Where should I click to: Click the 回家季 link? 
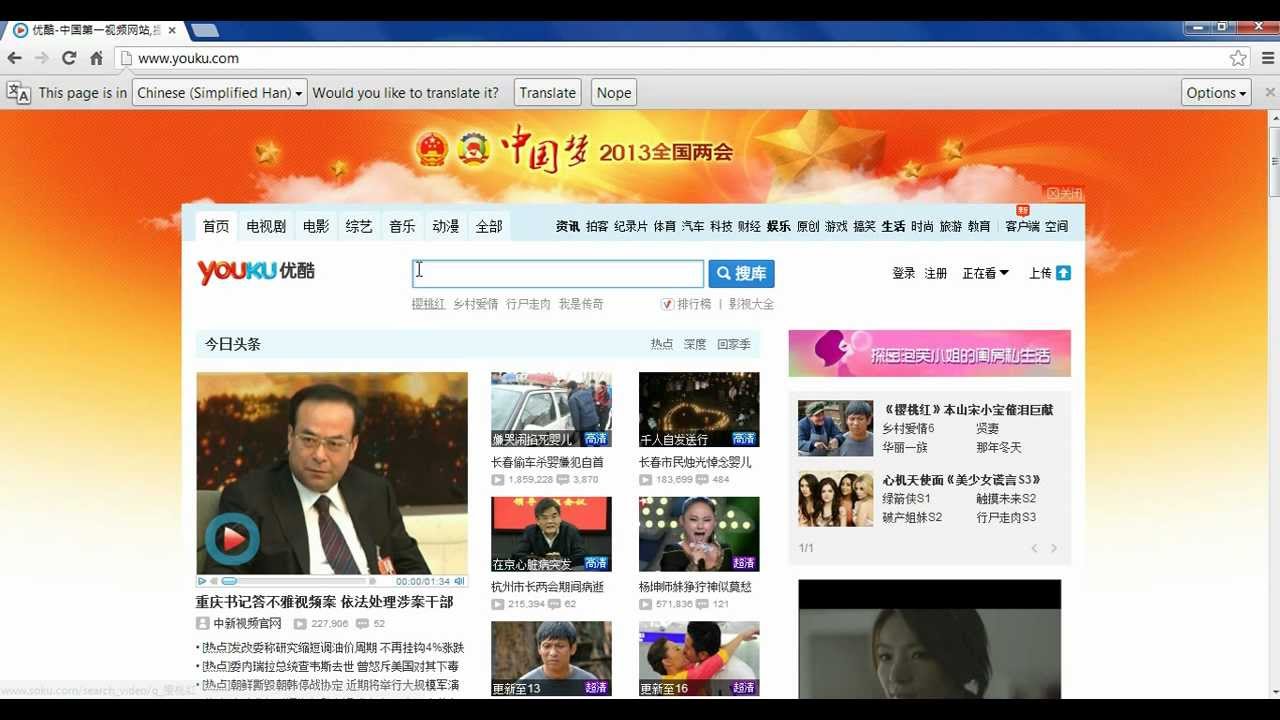[734, 344]
